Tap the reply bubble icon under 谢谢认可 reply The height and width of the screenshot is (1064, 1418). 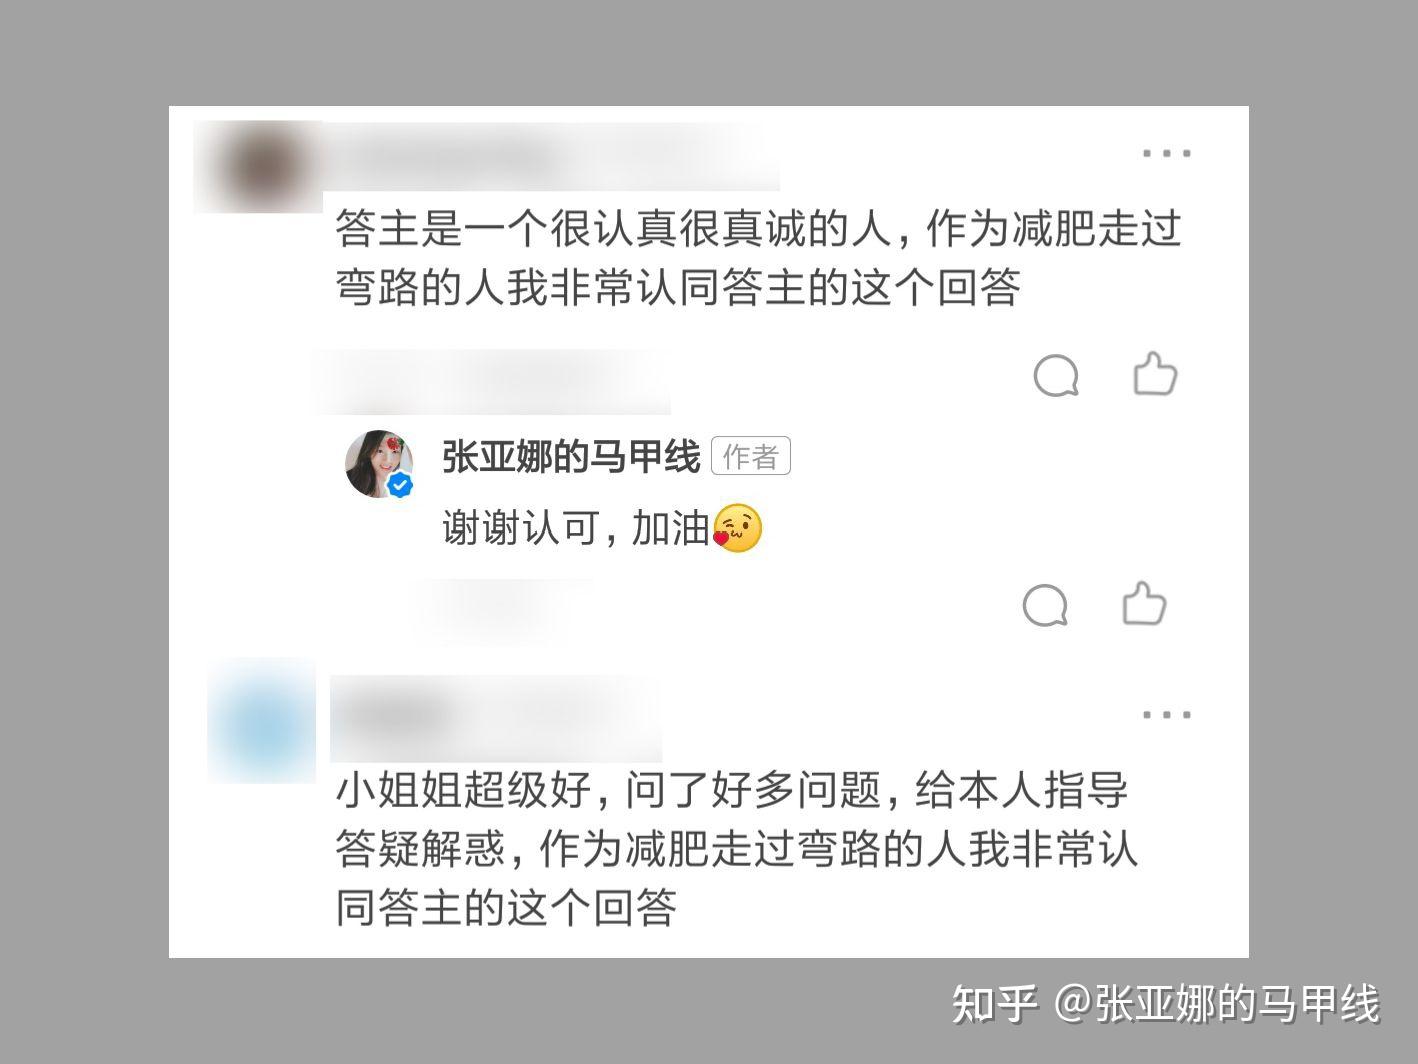(x=1046, y=606)
